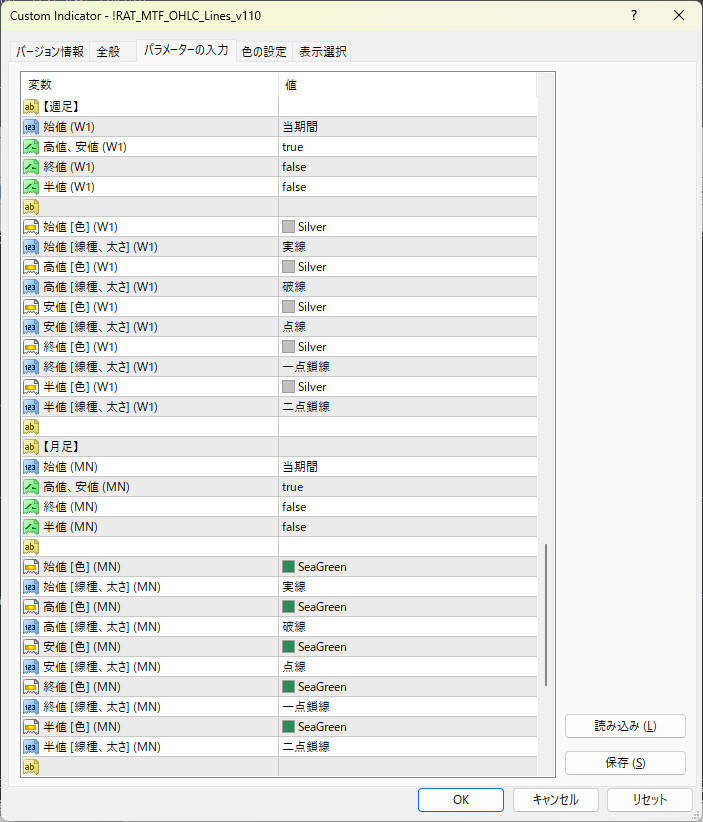Click the boolean icon beside 高値、安値 (W1)
703x822 pixels.
(x=31, y=147)
